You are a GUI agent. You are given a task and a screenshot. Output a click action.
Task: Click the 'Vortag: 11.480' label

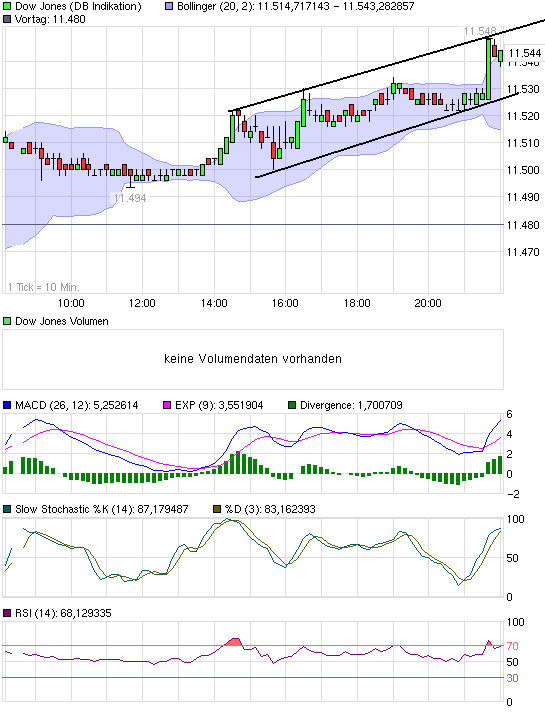coord(50,19)
